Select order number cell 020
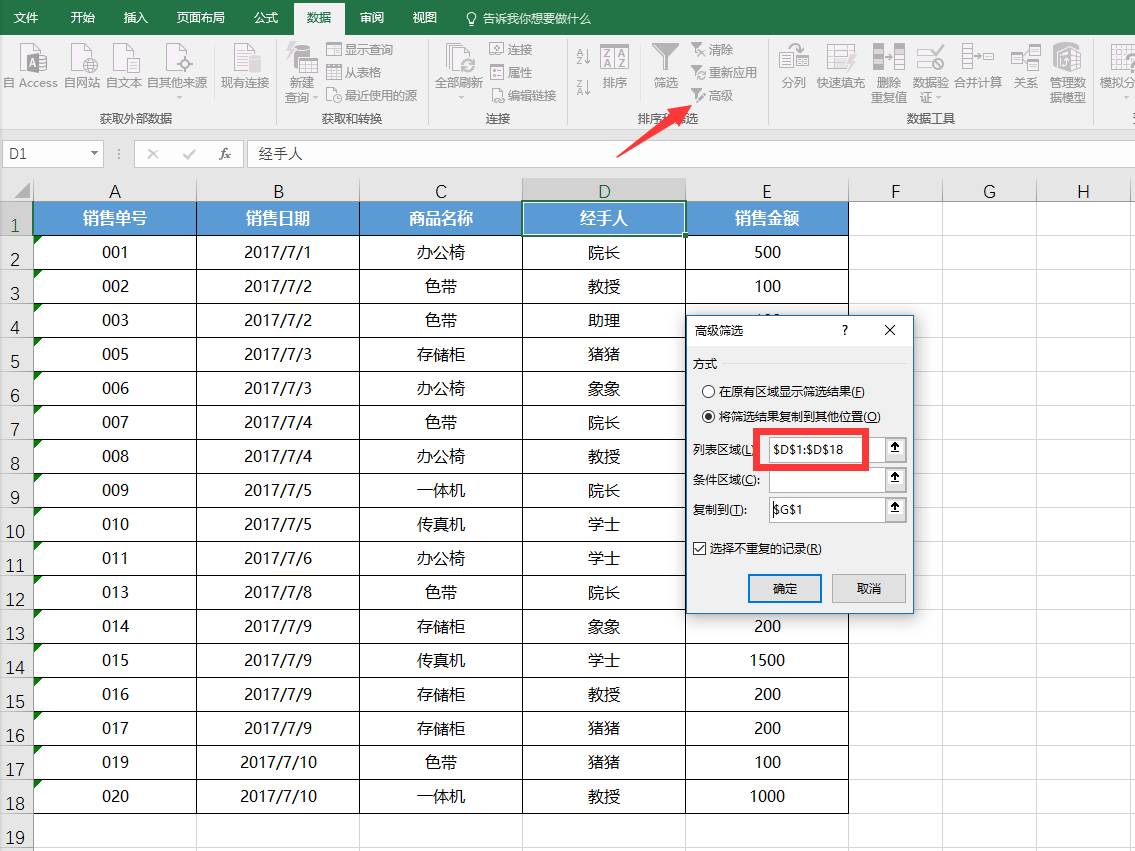This screenshot has height=851, width=1135. click(x=115, y=796)
